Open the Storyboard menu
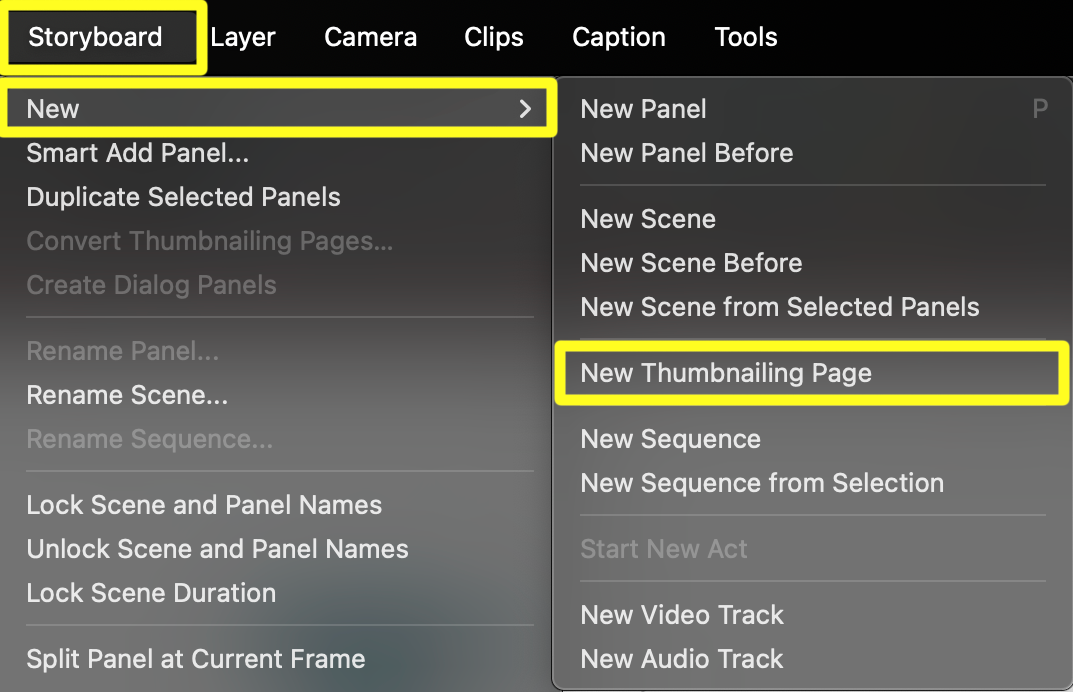1073x692 pixels. pos(95,38)
